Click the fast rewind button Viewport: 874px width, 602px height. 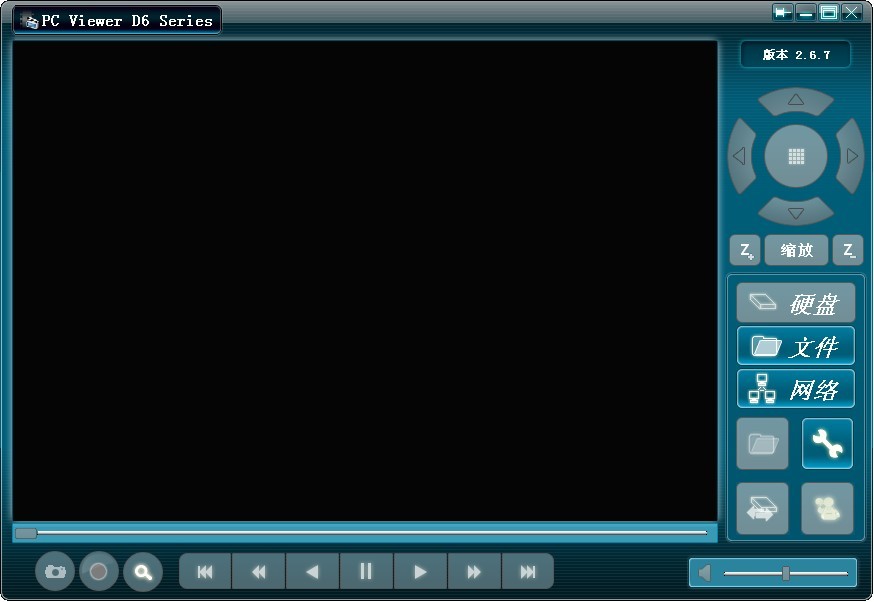pyautogui.click(x=259, y=571)
